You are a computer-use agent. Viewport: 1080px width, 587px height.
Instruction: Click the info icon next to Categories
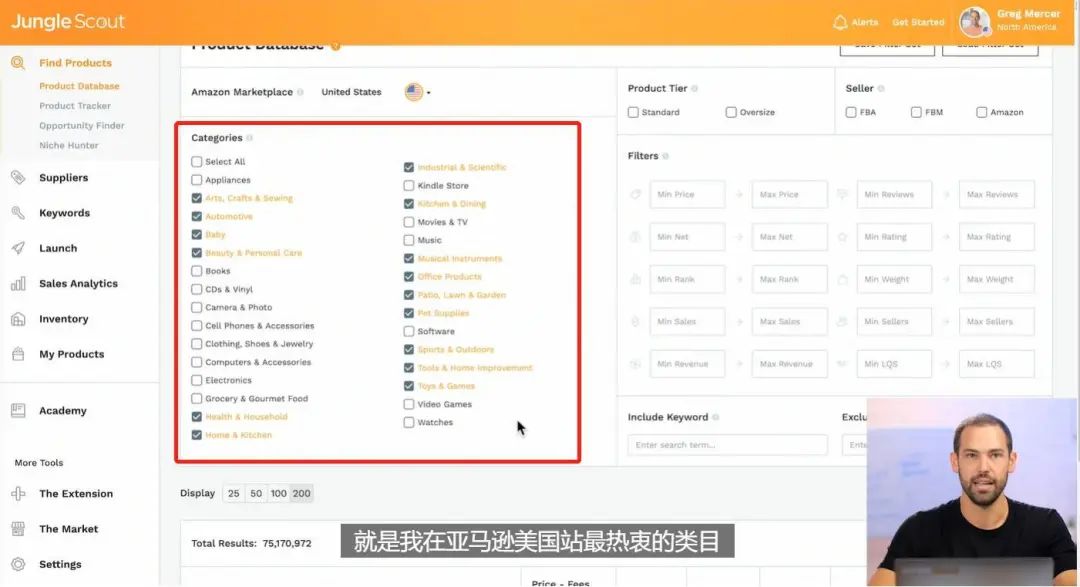249,138
